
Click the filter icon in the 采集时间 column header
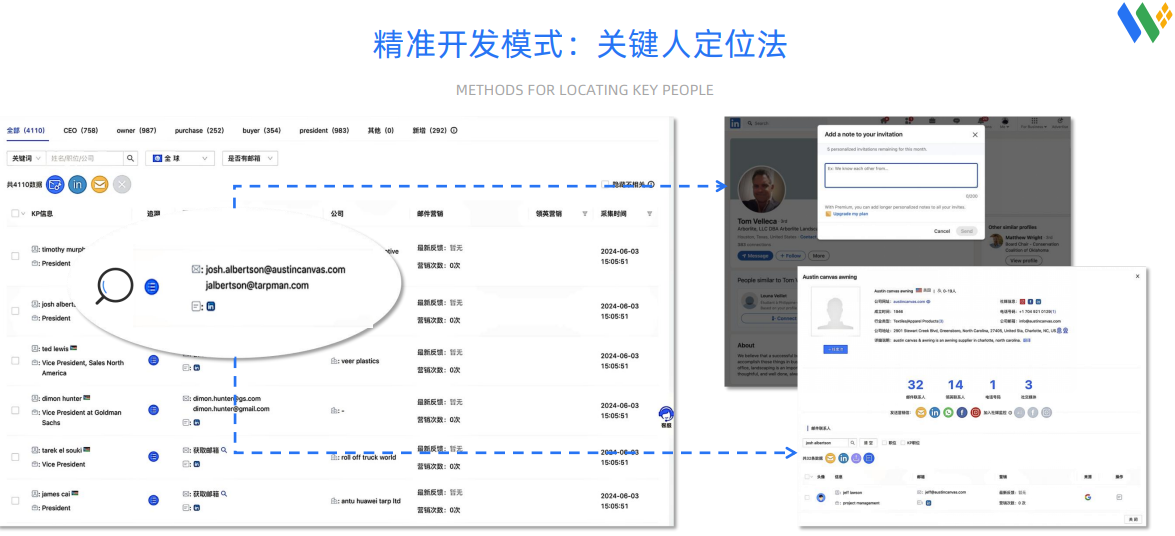tap(649, 214)
